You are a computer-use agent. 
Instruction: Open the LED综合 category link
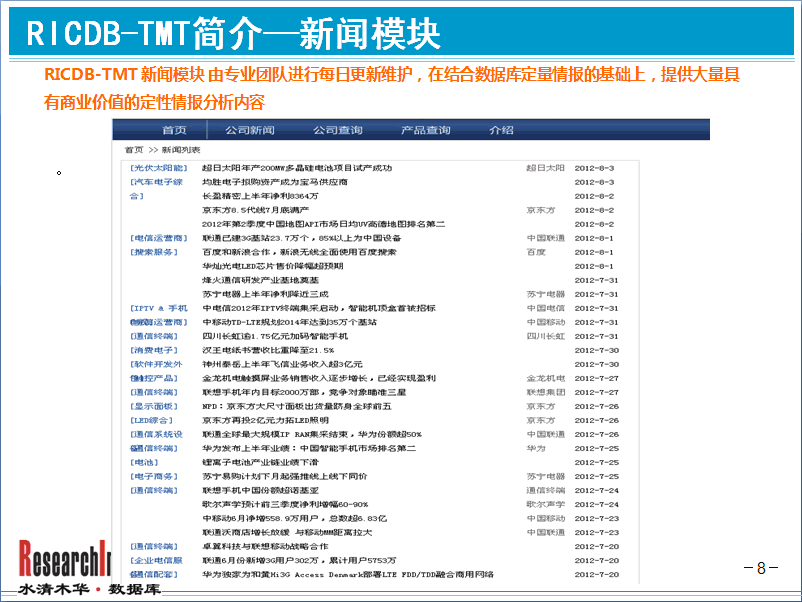tap(151, 420)
